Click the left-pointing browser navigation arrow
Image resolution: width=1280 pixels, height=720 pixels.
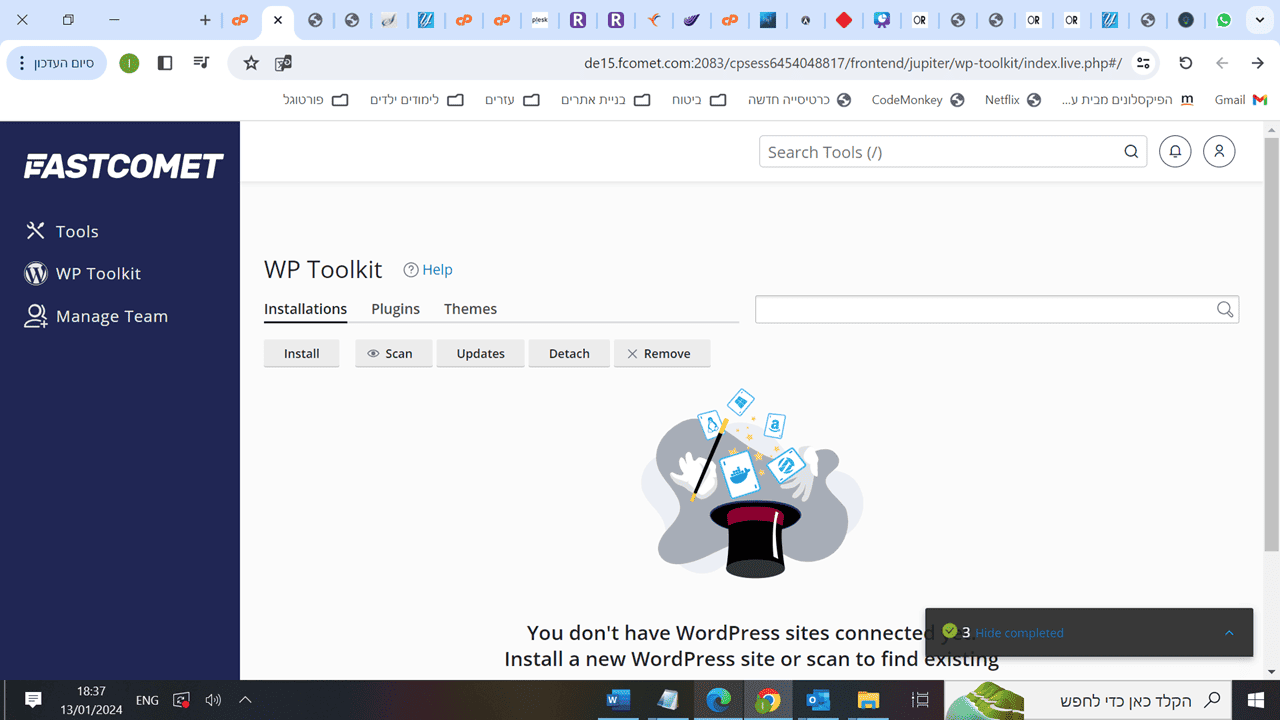click(x=1222, y=63)
